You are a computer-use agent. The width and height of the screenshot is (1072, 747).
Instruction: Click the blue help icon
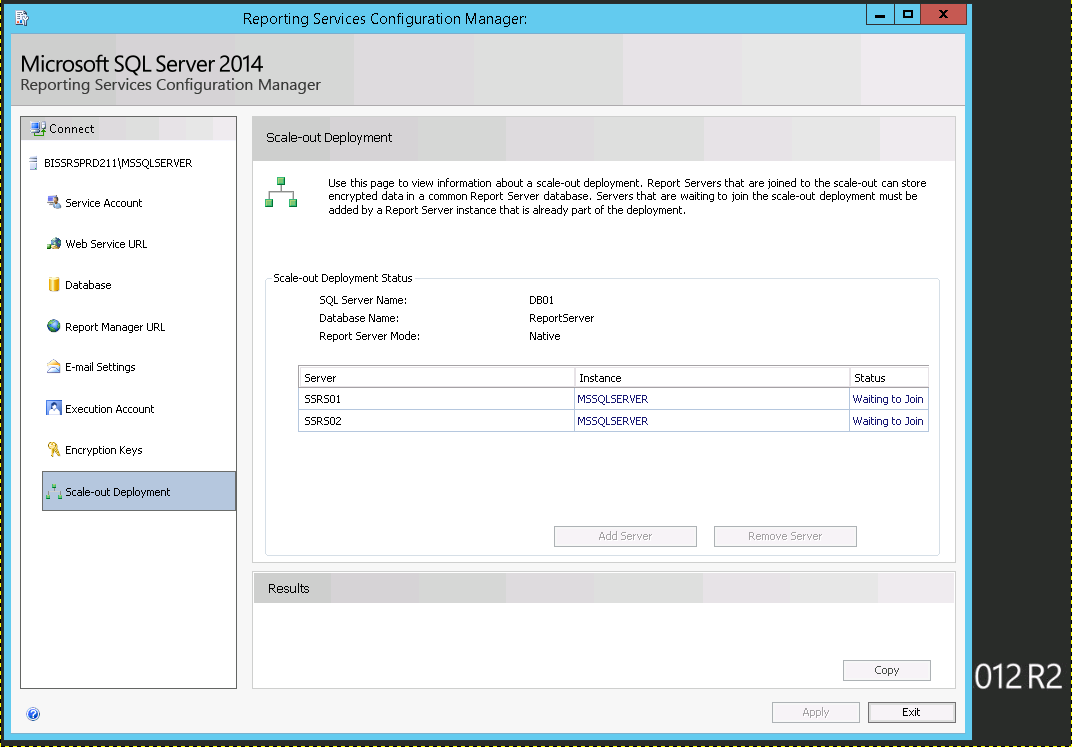[33, 714]
